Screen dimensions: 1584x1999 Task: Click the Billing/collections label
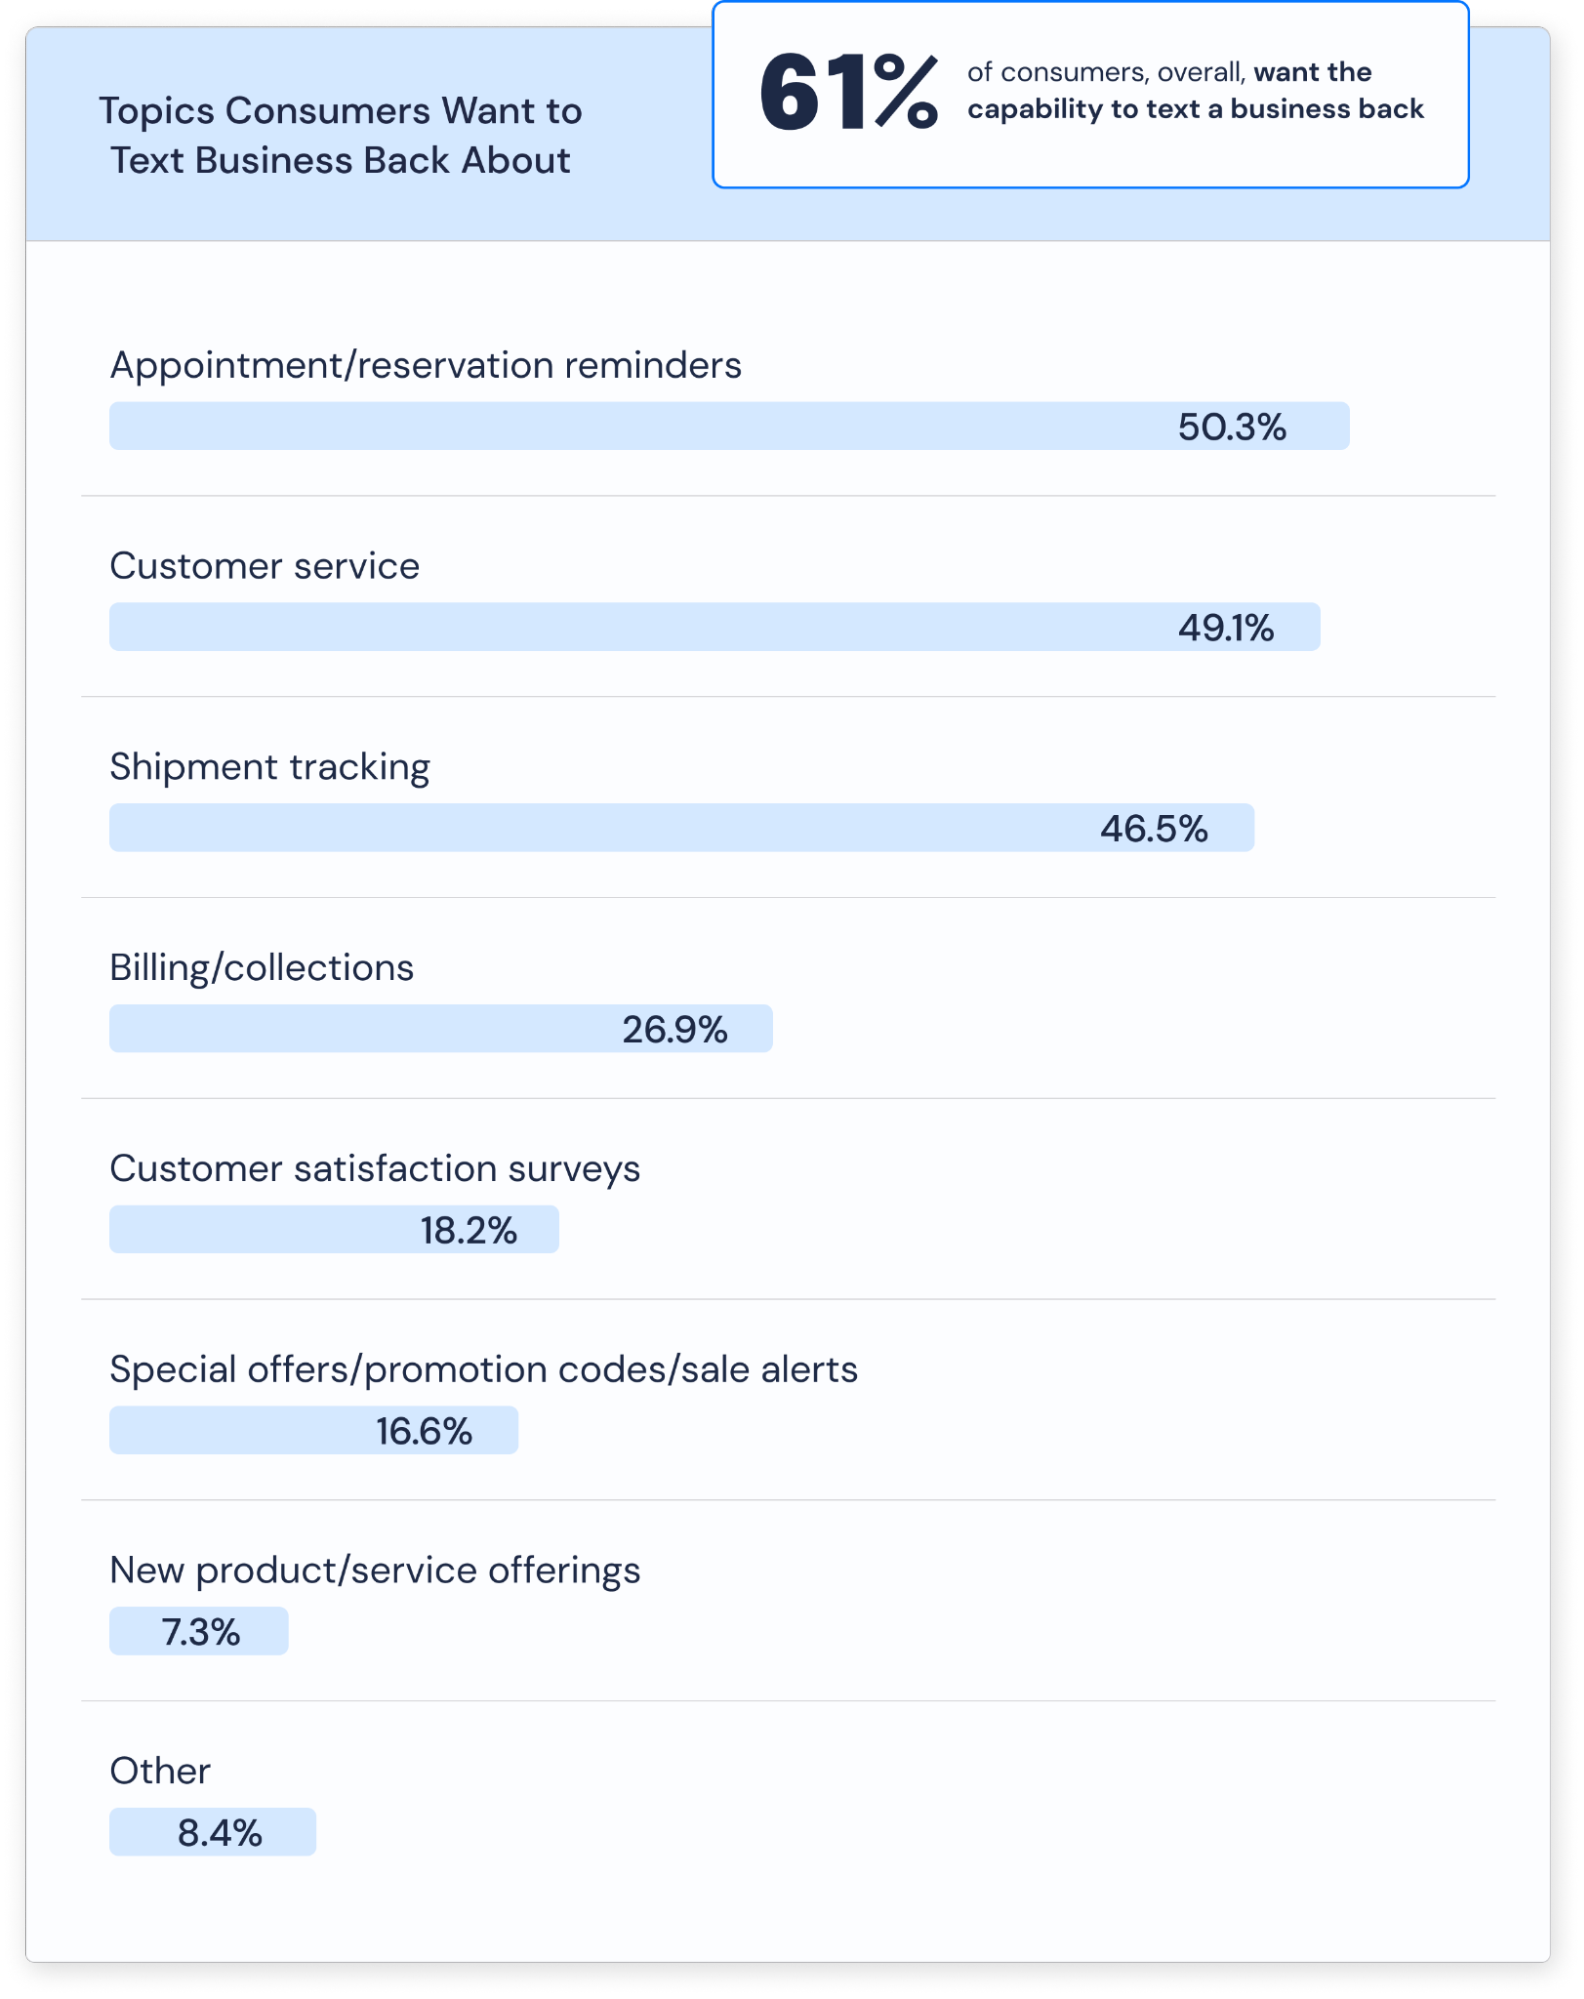point(261,968)
